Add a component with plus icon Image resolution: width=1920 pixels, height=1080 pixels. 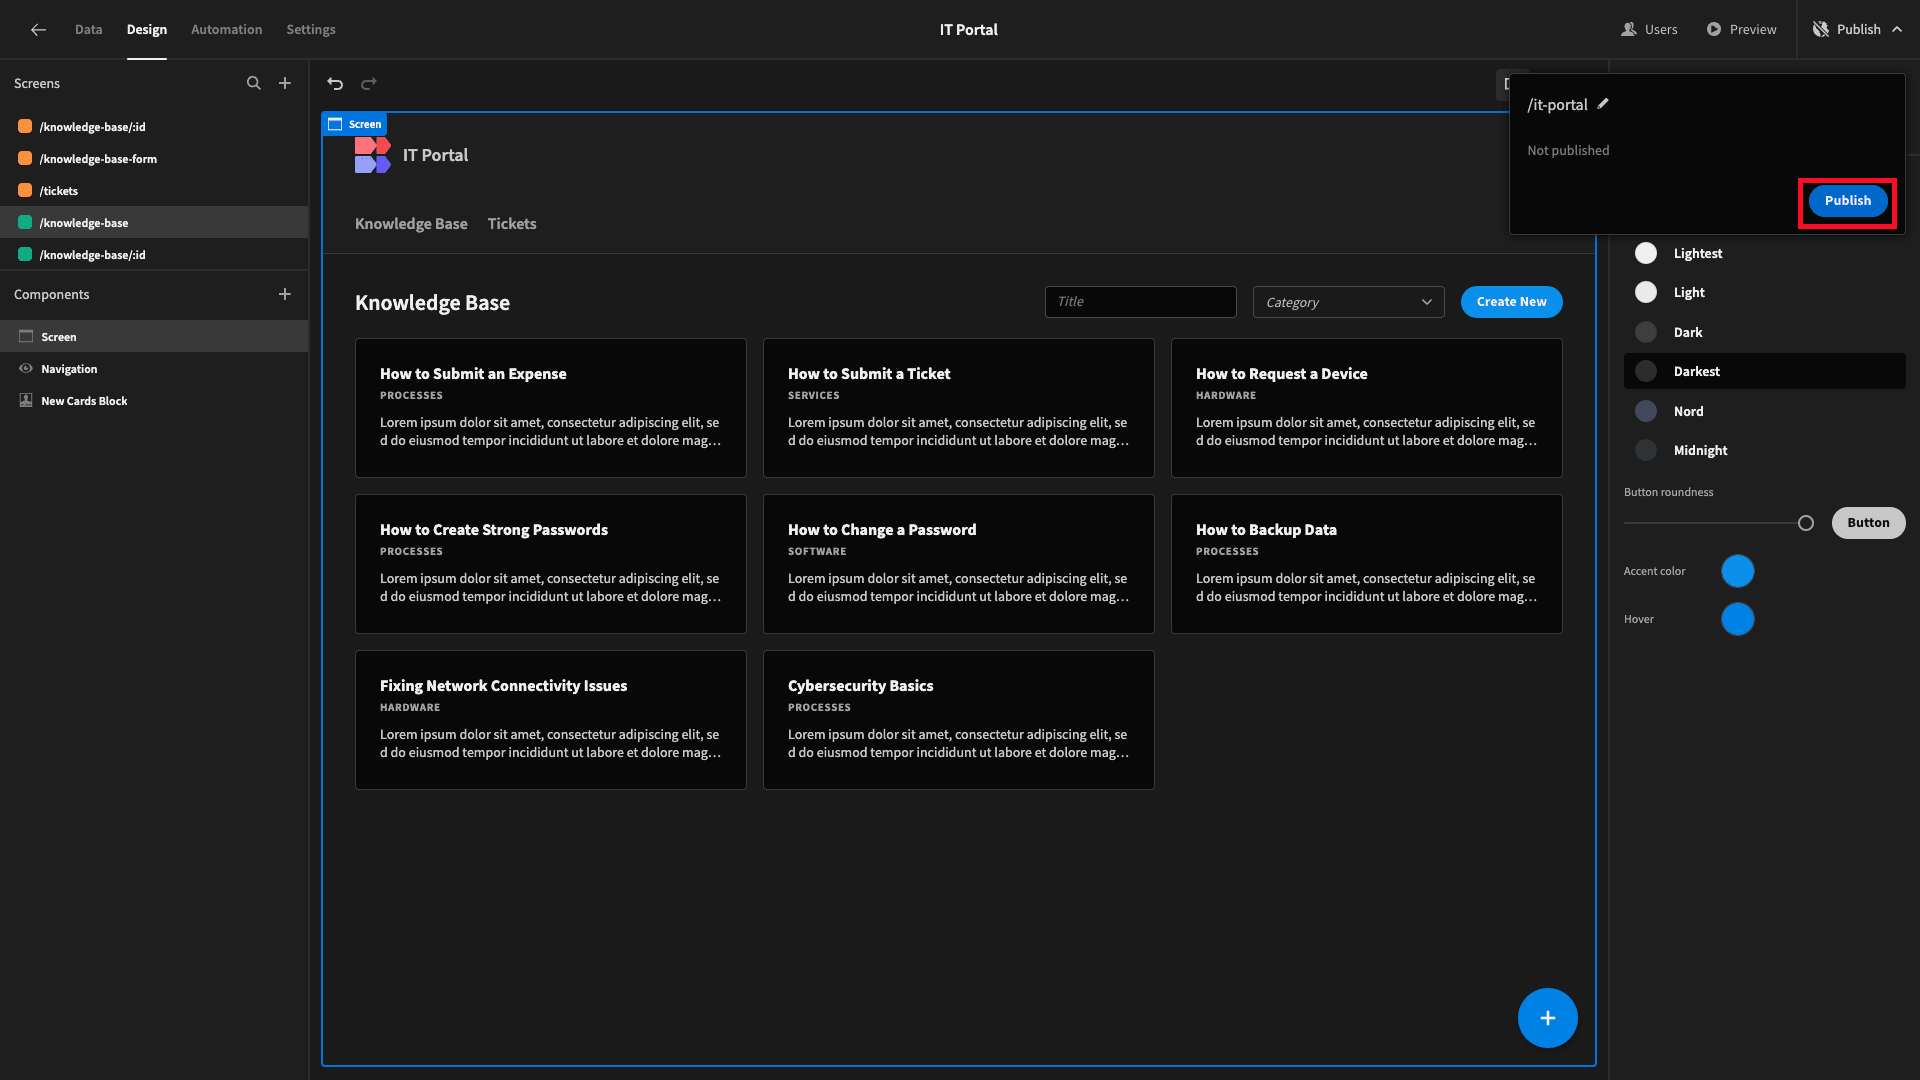pos(285,294)
